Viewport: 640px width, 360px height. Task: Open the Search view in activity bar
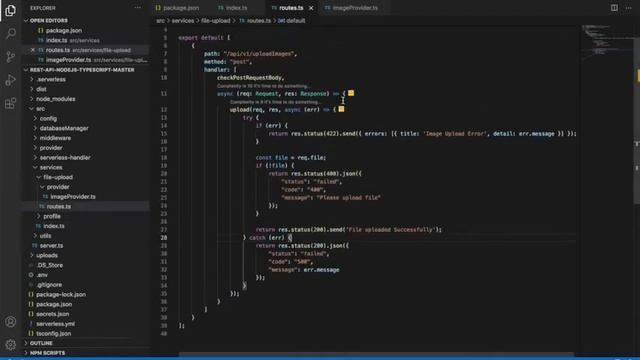11,33
